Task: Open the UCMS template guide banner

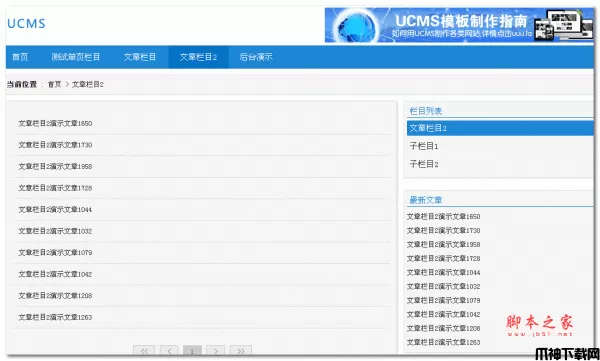Action: point(459,25)
